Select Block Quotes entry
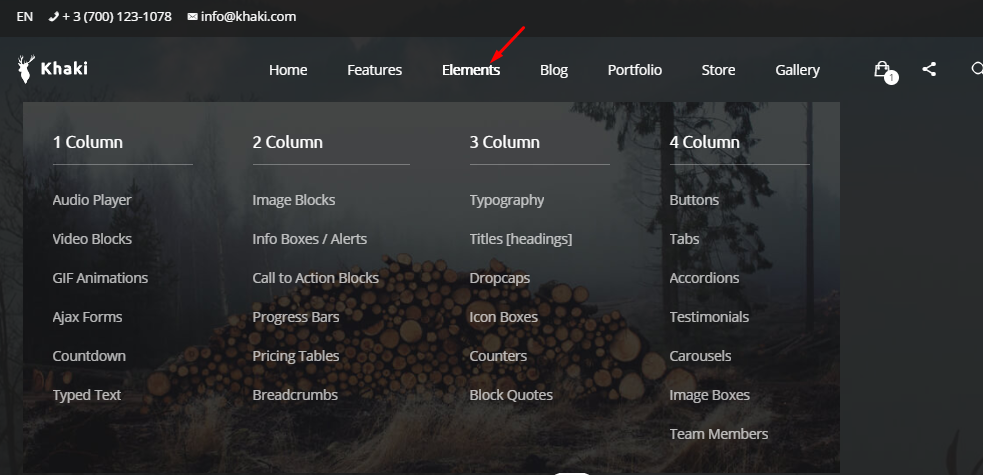This screenshot has height=475, width=983. point(511,395)
